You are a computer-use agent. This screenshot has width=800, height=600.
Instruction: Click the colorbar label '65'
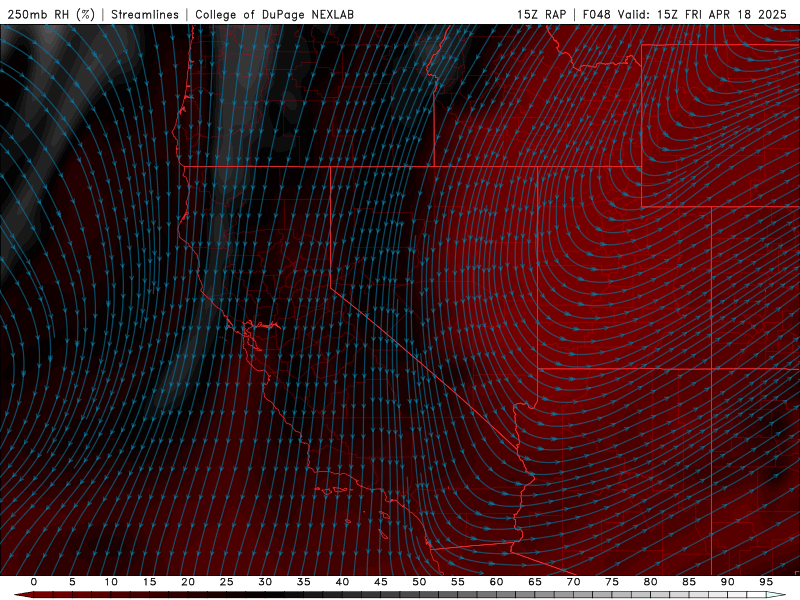535,582
